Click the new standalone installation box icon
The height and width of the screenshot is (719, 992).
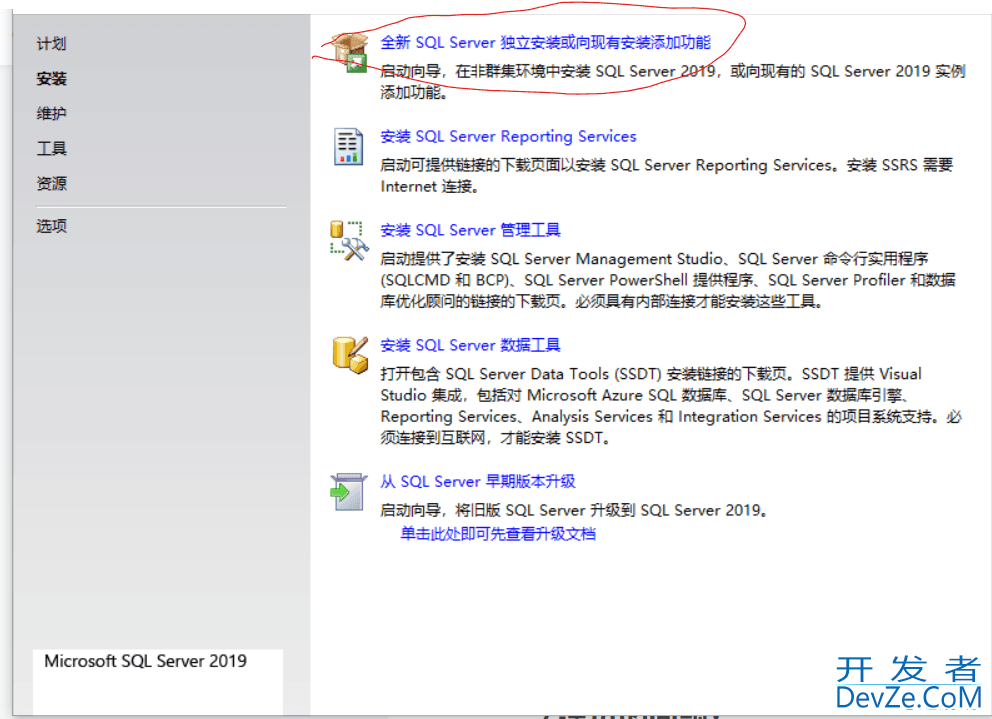coord(350,53)
